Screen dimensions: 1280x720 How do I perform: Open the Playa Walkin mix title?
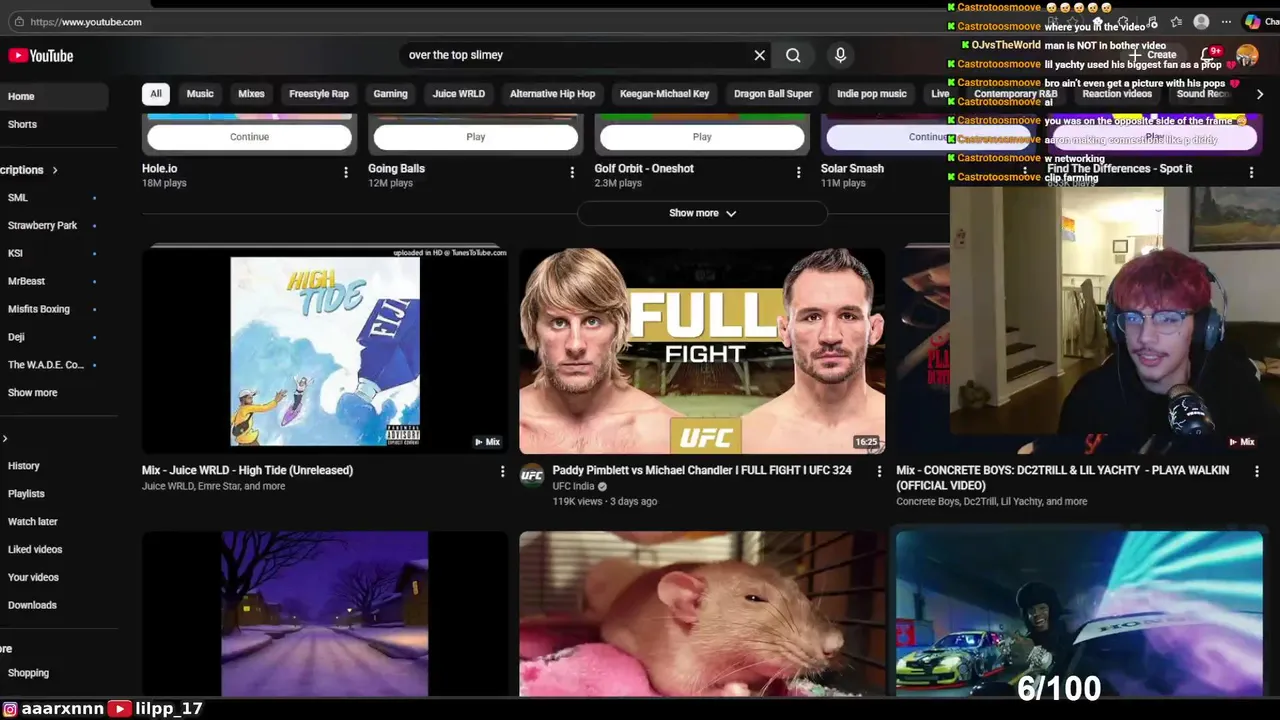(x=1062, y=478)
